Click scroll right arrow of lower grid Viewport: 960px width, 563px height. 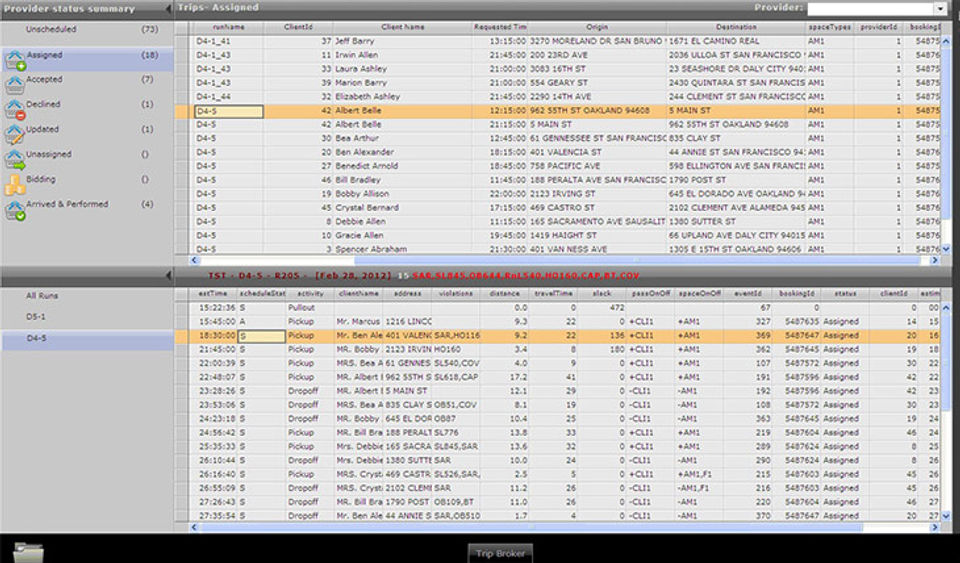coord(935,527)
